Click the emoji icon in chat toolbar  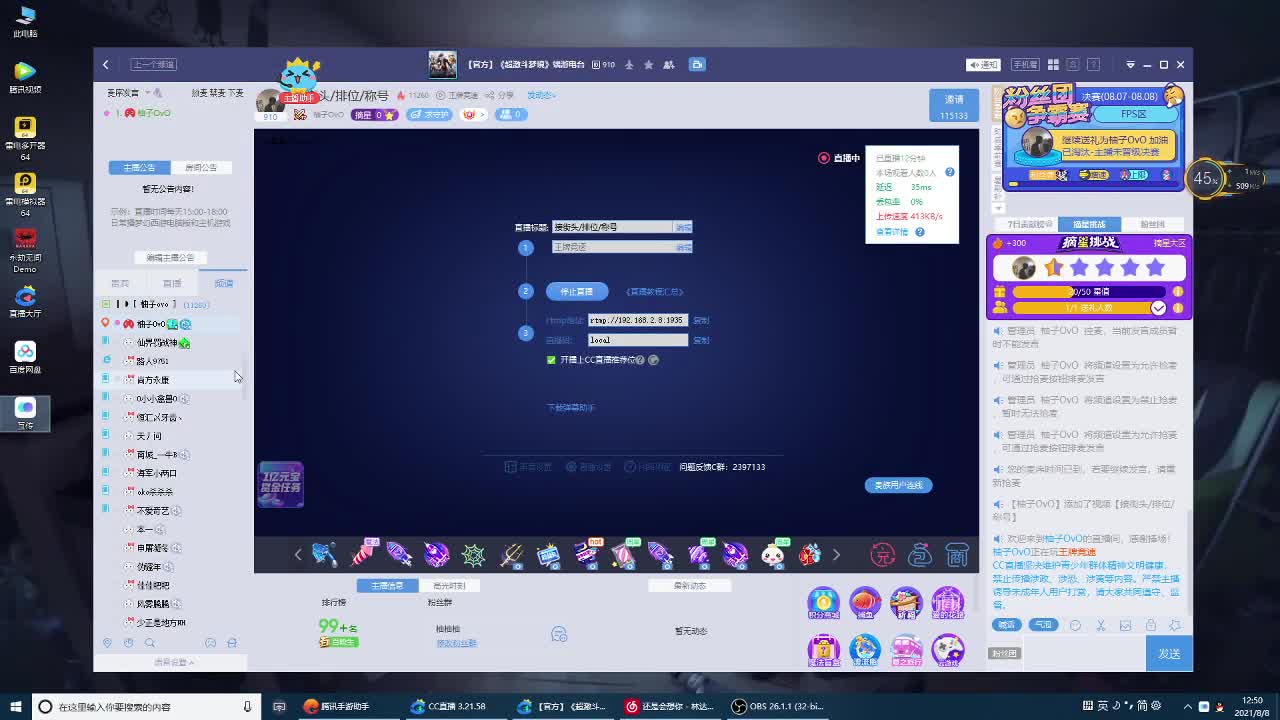click(1075, 625)
